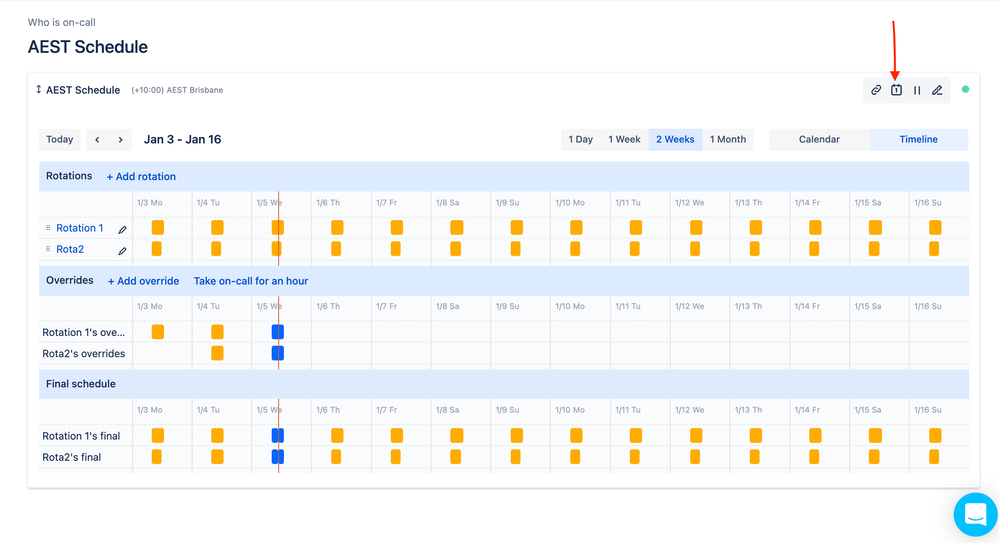Select blue Rotation 1 override on 1/5
Image resolution: width=999 pixels, height=543 pixels.
(278, 331)
